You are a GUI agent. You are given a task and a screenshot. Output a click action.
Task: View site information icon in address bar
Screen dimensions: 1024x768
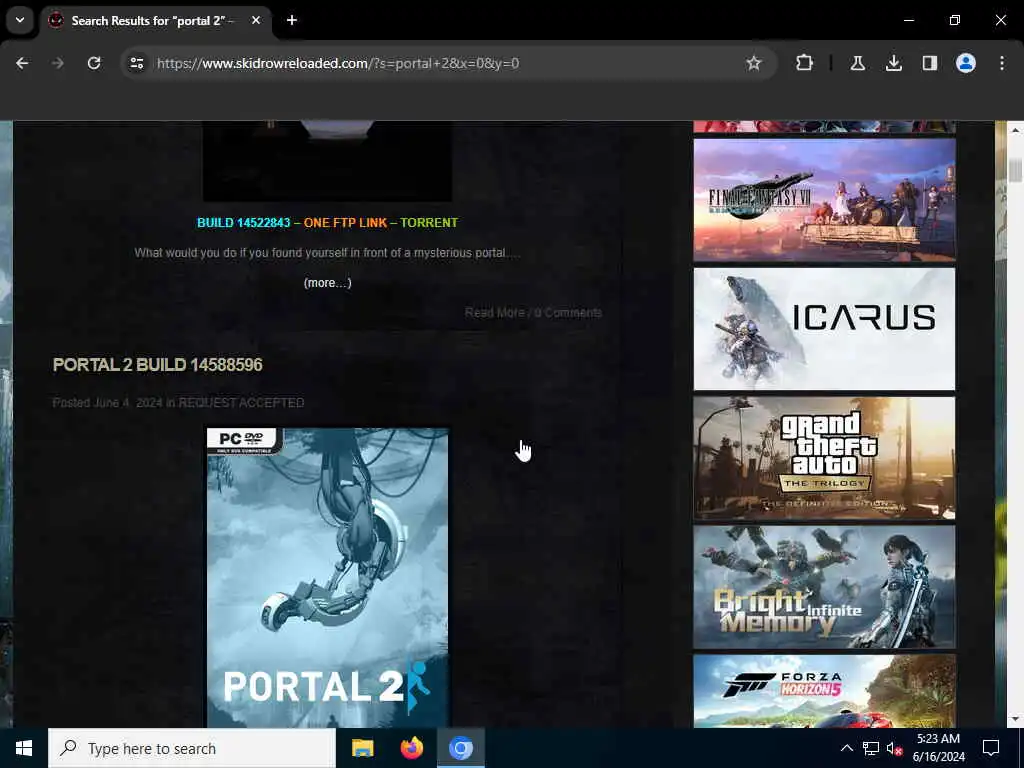tap(136, 63)
